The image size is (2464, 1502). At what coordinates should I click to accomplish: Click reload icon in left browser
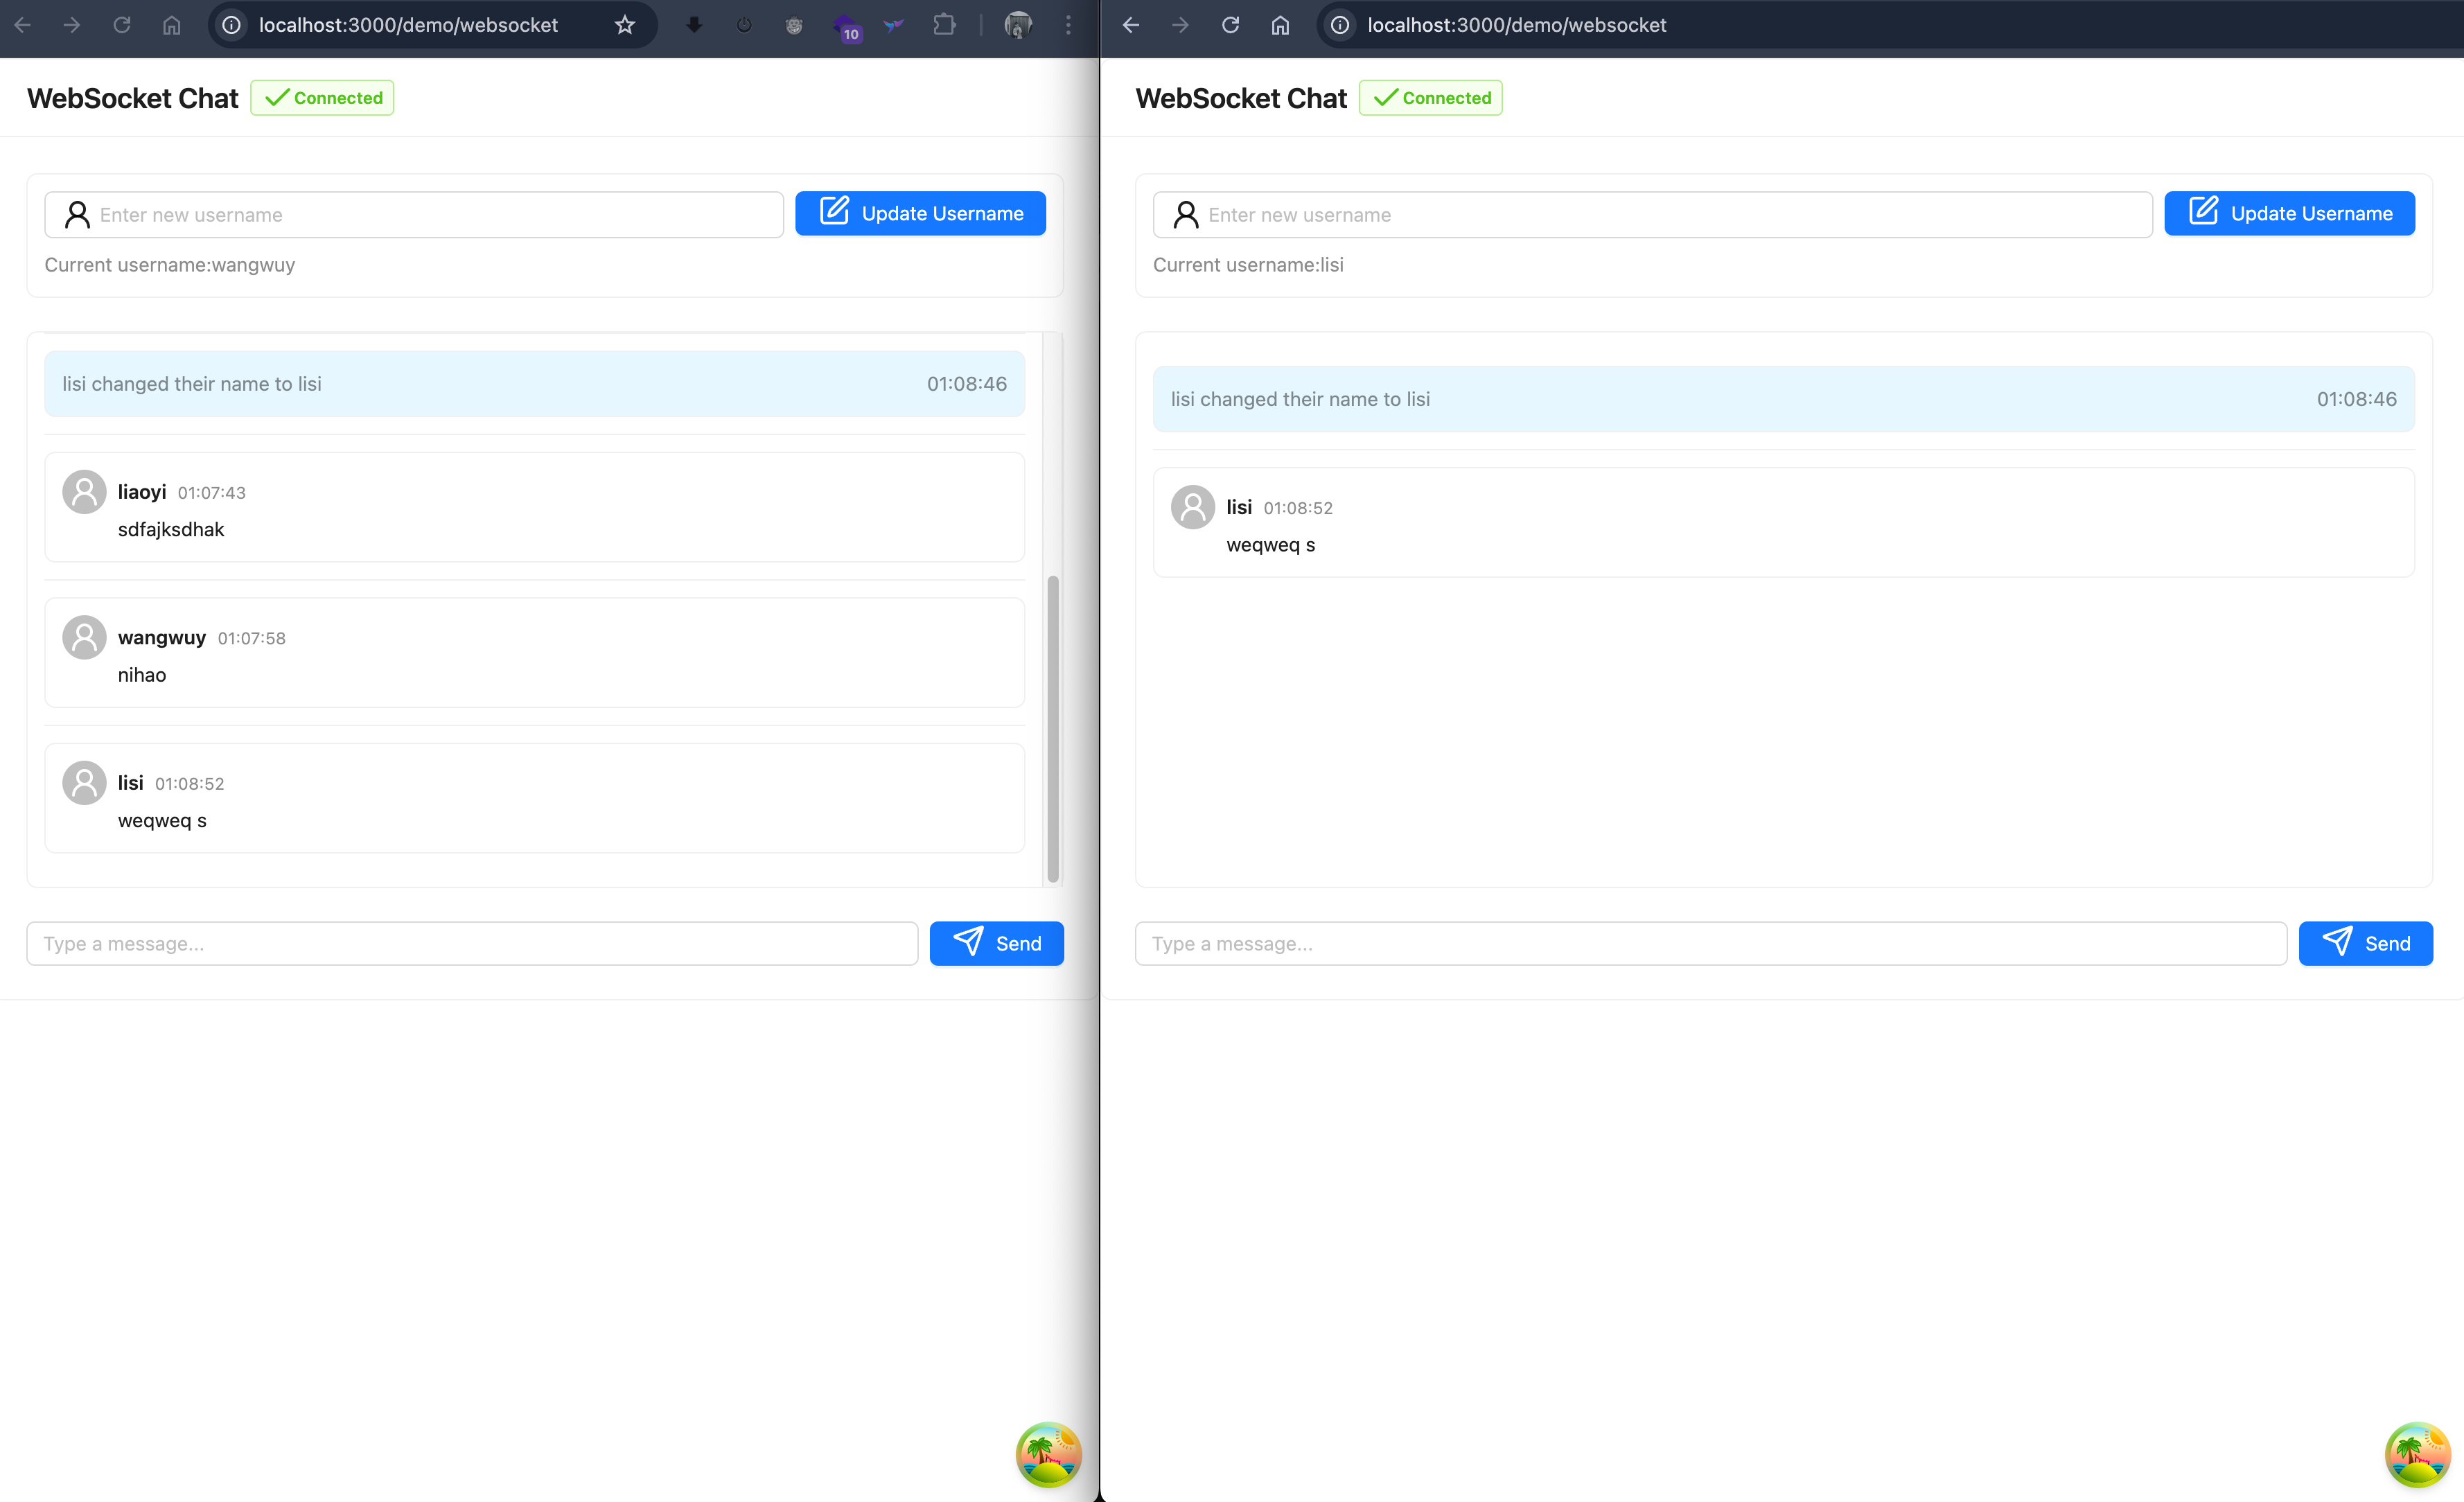point(121,25)
